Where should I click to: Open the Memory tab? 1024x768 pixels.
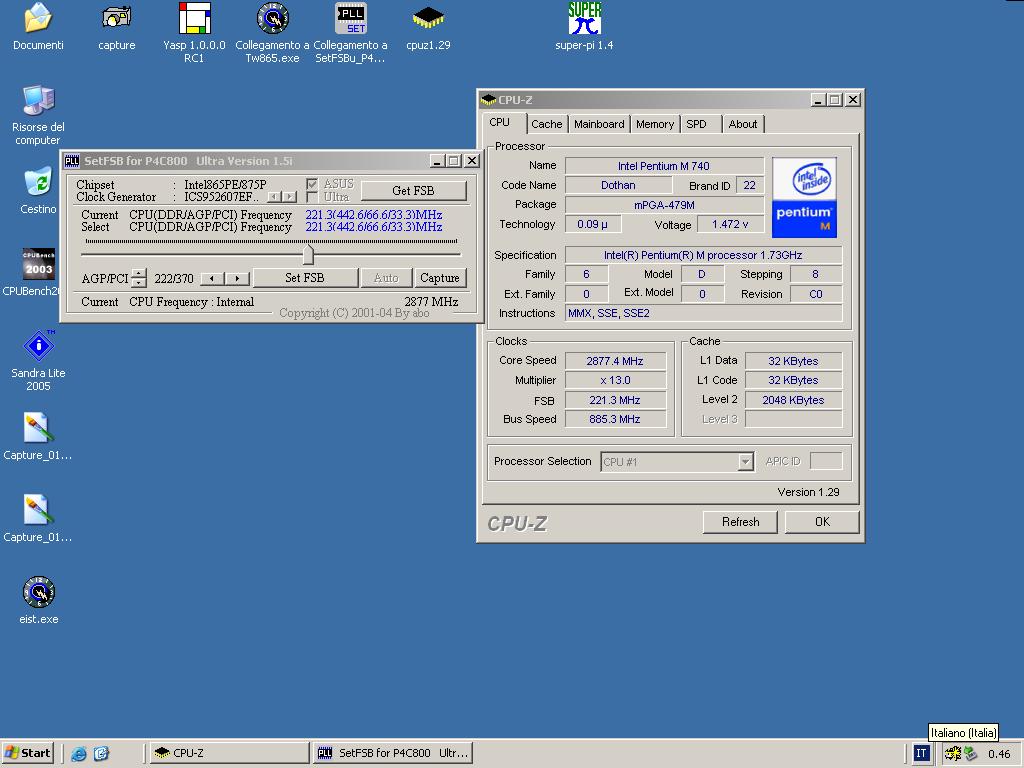655,124
